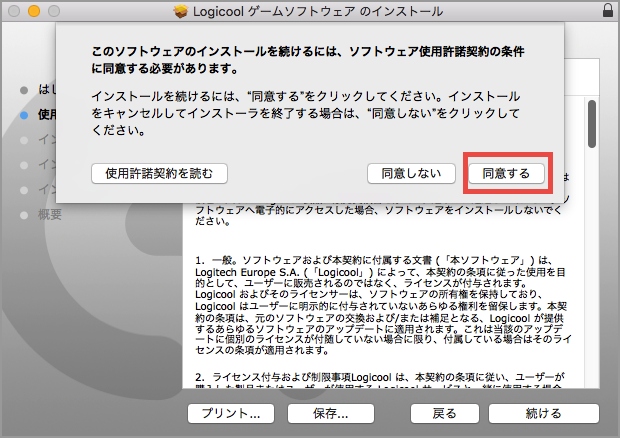Click the license paragraph starting with '1. 一般'
The width and height of the screenshot is (620, 438).
[x=383, y=305]
